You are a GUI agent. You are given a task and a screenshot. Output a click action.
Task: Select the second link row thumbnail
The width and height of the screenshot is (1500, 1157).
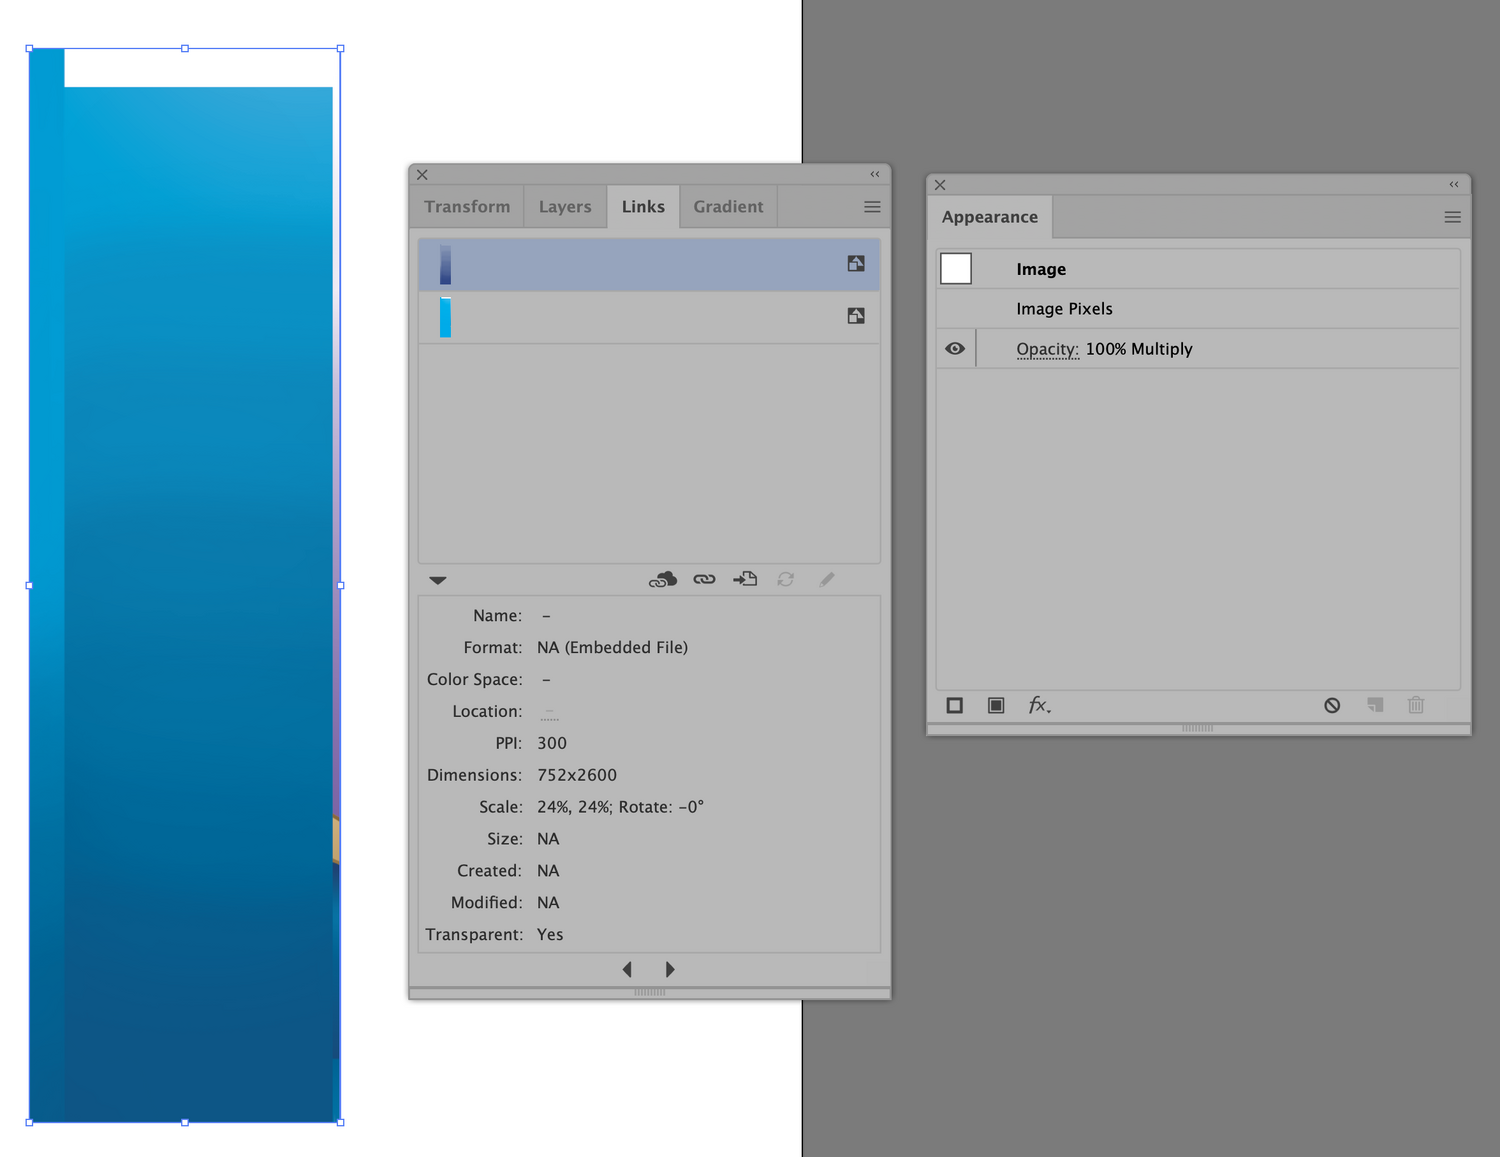[446, 316]
